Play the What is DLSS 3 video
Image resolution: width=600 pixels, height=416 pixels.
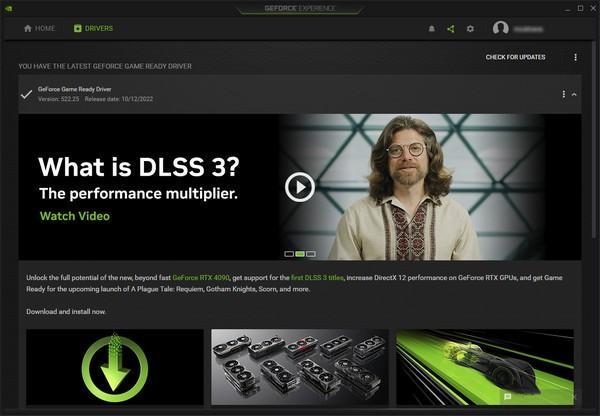click(300, 187)
